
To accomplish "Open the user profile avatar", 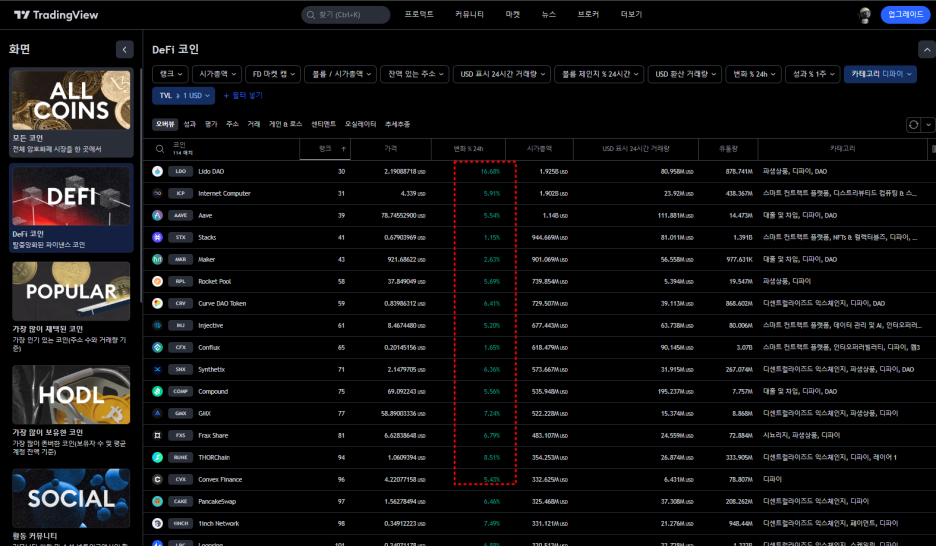I will click(864, 15).
